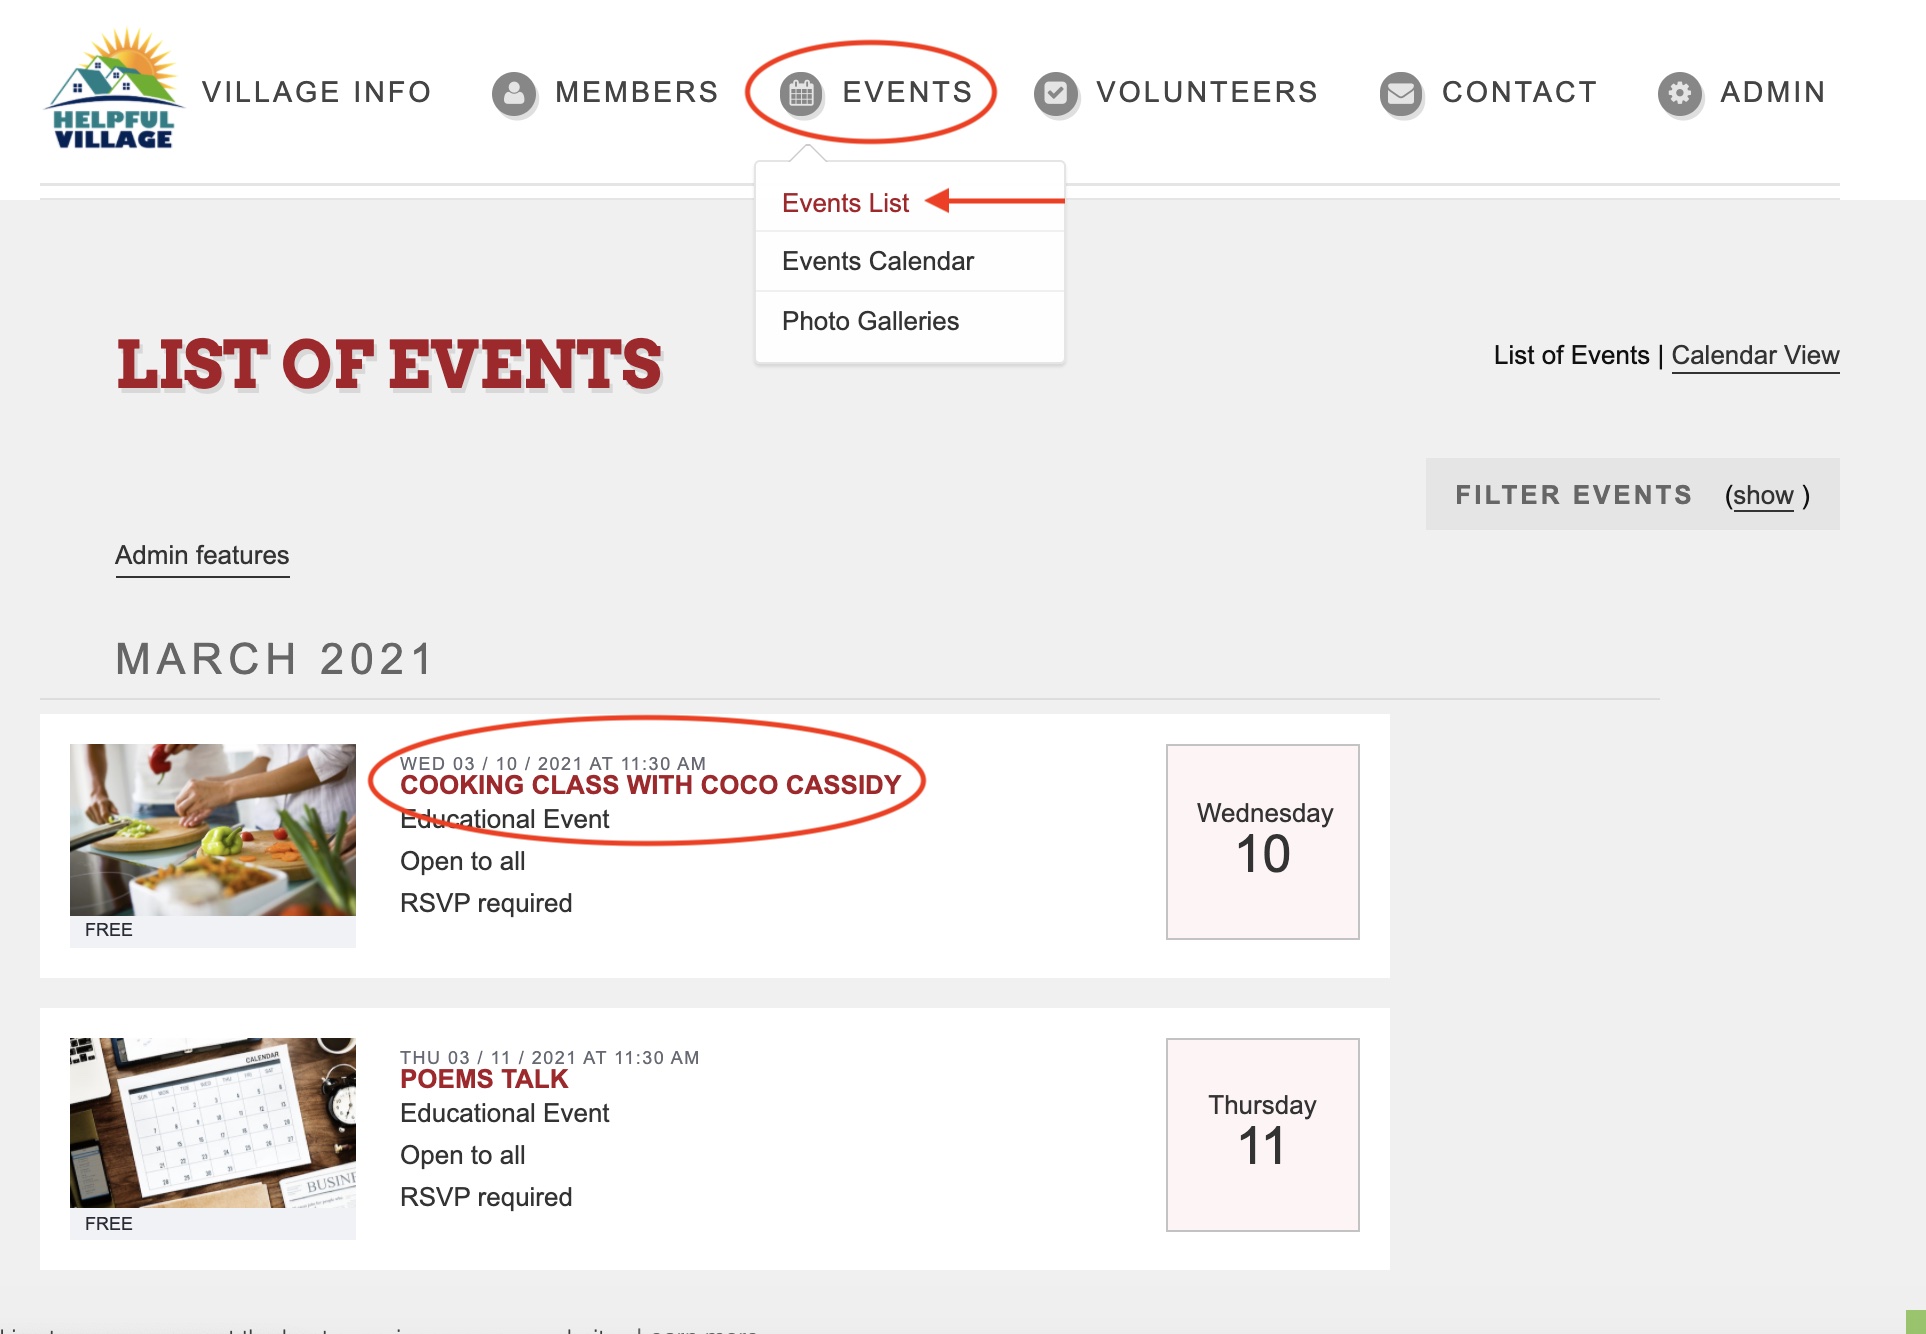Screen dimensions: 1926x1334
Task: Open Admin features
Action: [201, 556]
